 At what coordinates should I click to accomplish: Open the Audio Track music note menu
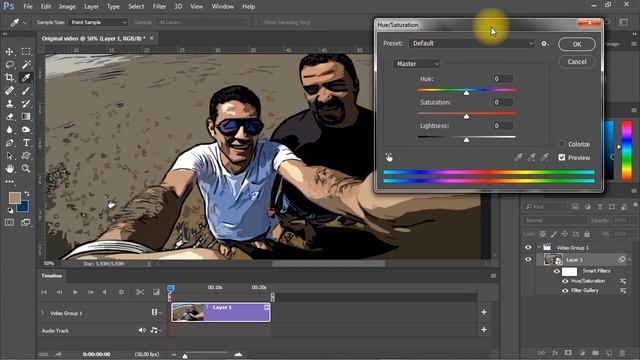[155, 330]
